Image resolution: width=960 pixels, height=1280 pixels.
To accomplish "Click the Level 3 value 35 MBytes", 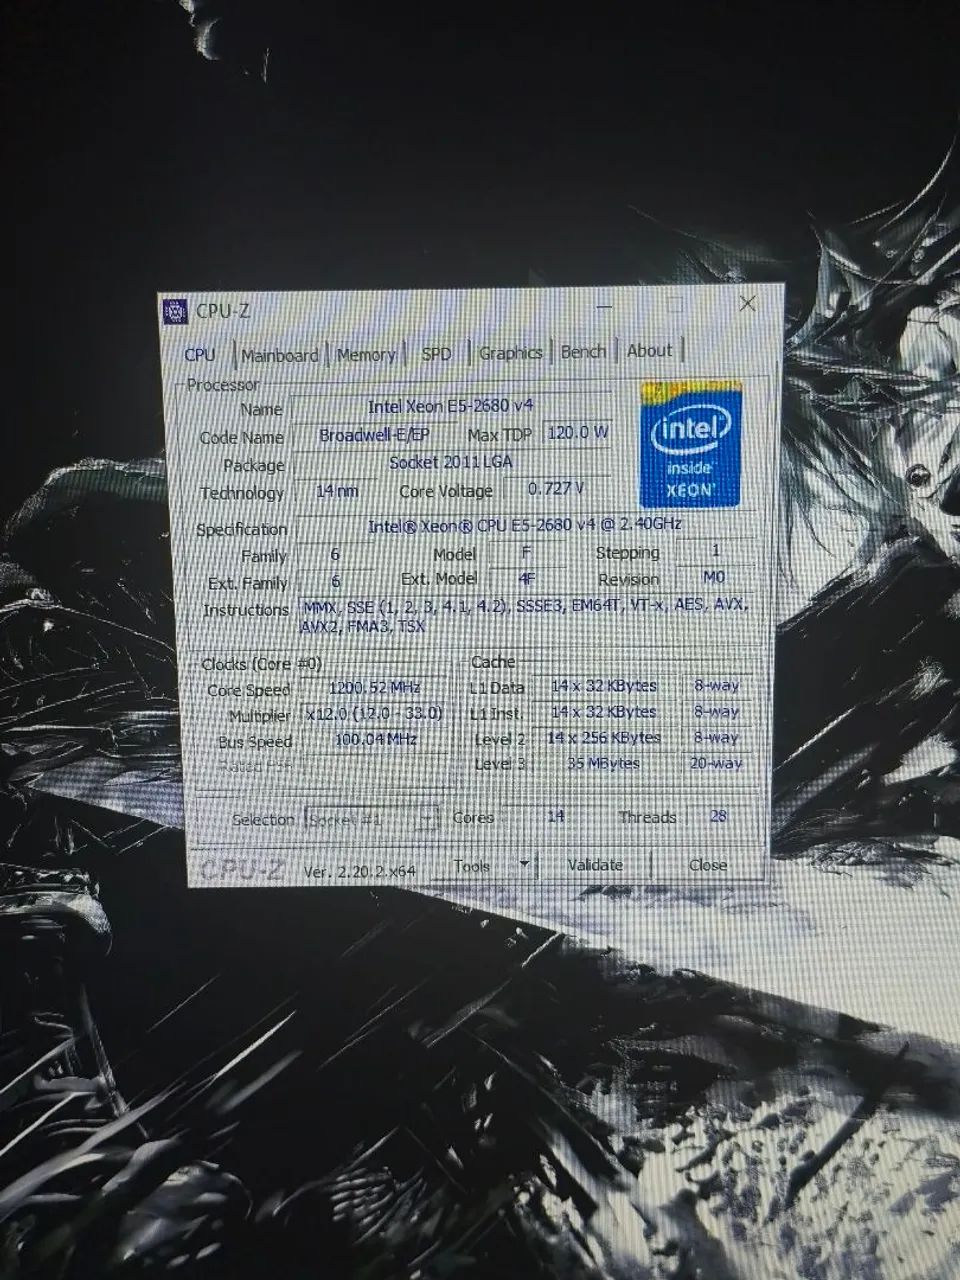I will click(x=604, y=763).
